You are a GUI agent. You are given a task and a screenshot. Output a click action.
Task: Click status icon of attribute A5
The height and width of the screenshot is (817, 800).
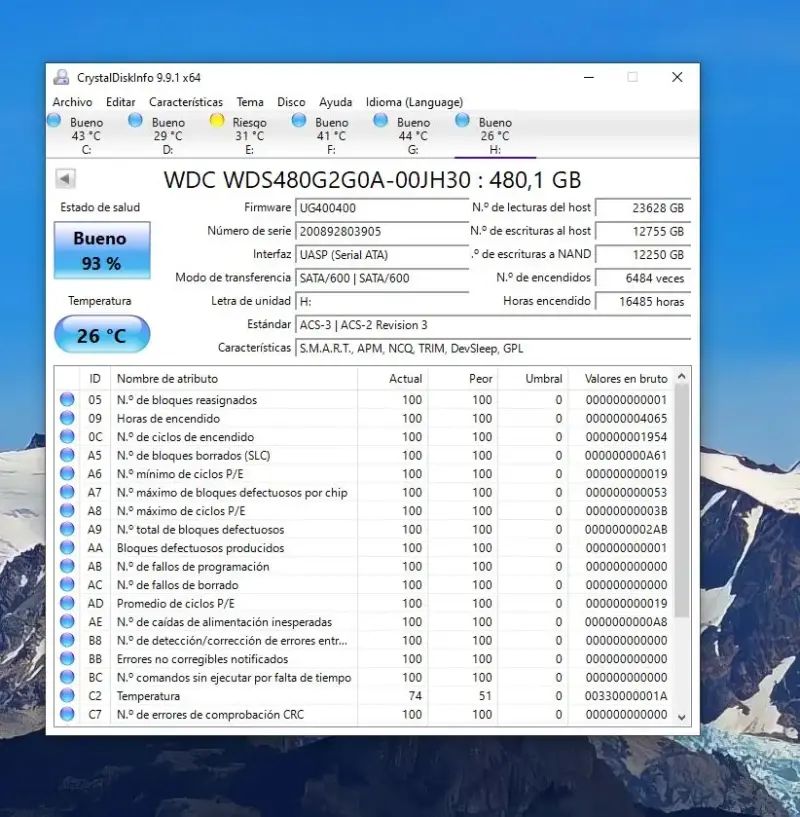pos(67,455)
